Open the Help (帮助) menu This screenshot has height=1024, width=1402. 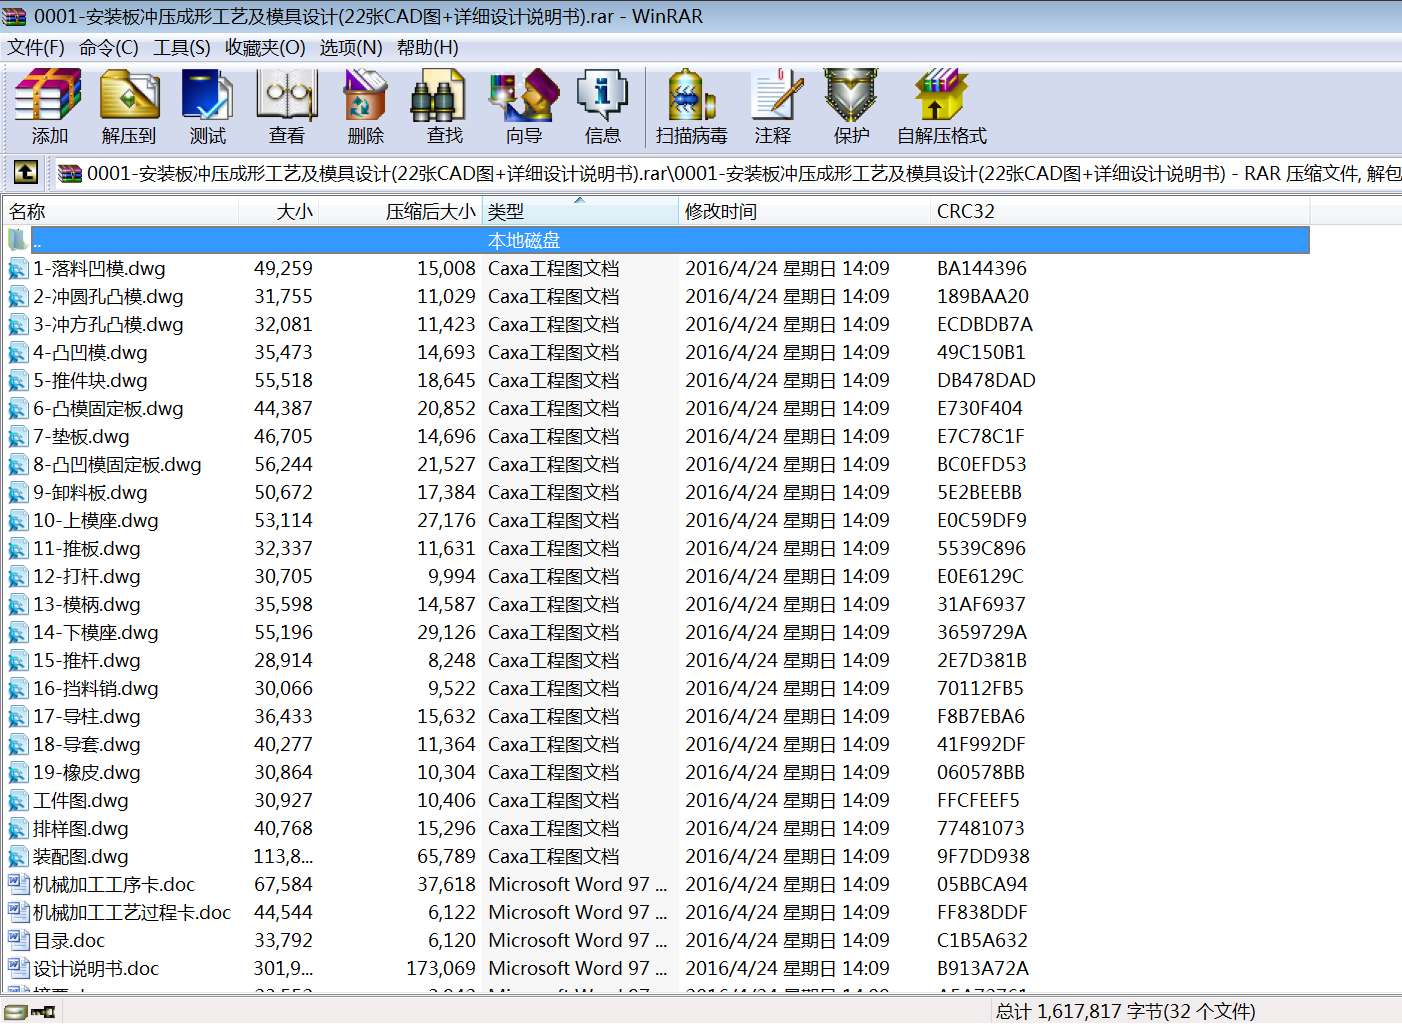pos(428,48)
